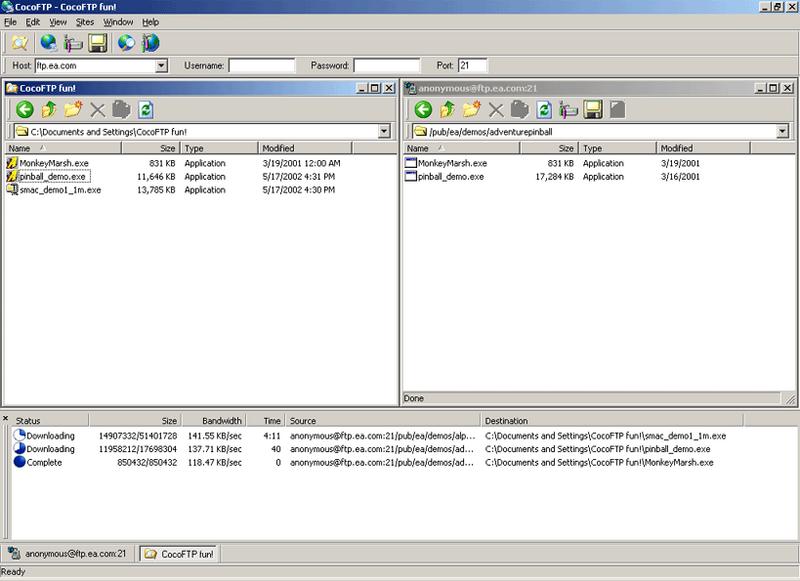The width and height of the screenshot is (800, 581).
Task: Click the Password input field
Action: tap(387, 65)
